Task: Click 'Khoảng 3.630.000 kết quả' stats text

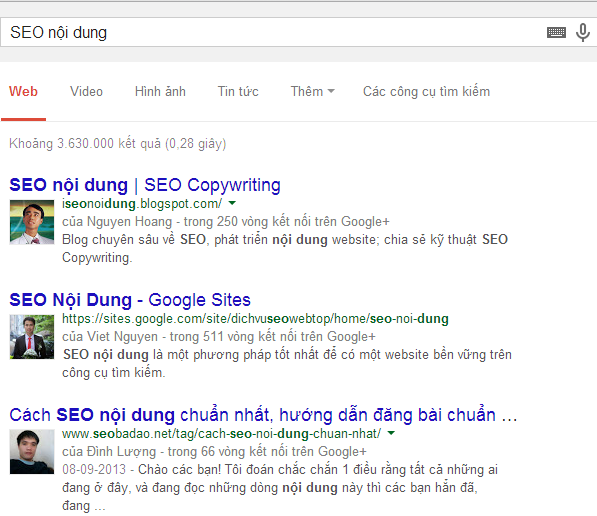Action: tap(118, 144)
